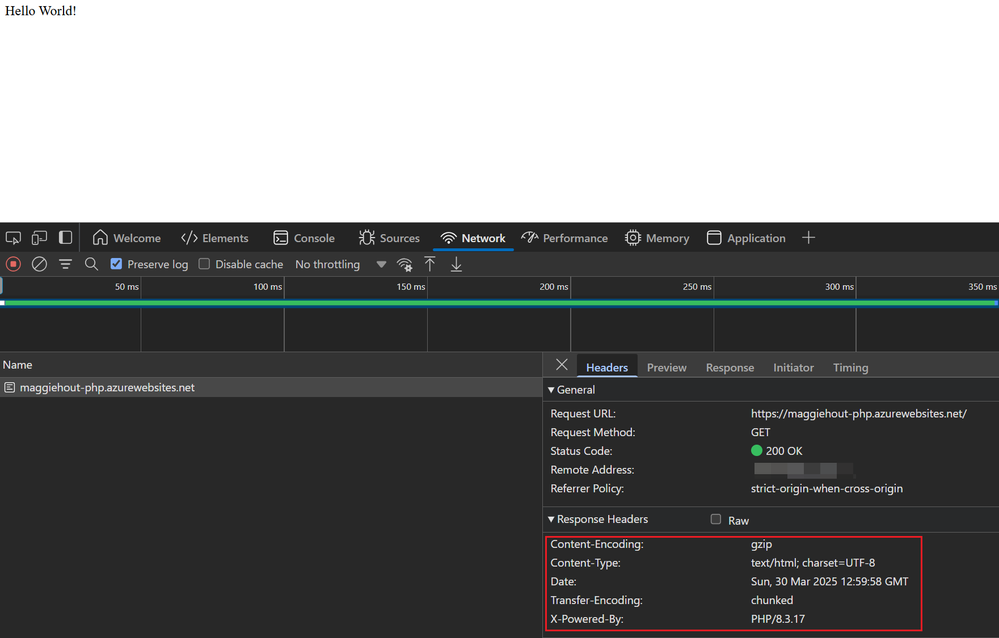Click the Content-Type header name
This screenshot has width=999, height=638.
coord(586,563)
